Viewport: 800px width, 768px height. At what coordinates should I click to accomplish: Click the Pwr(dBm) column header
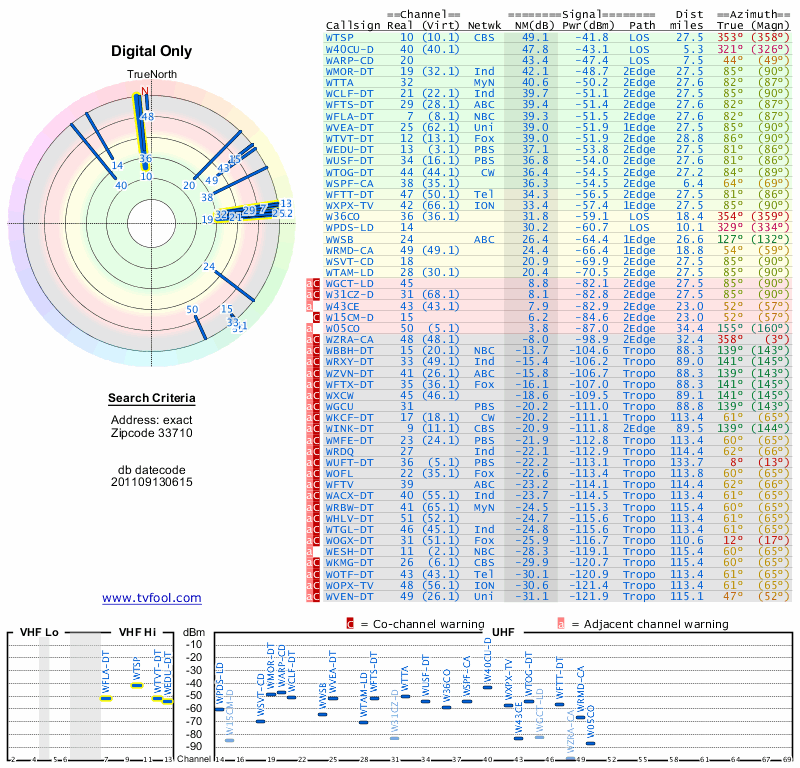pos(588,26)
